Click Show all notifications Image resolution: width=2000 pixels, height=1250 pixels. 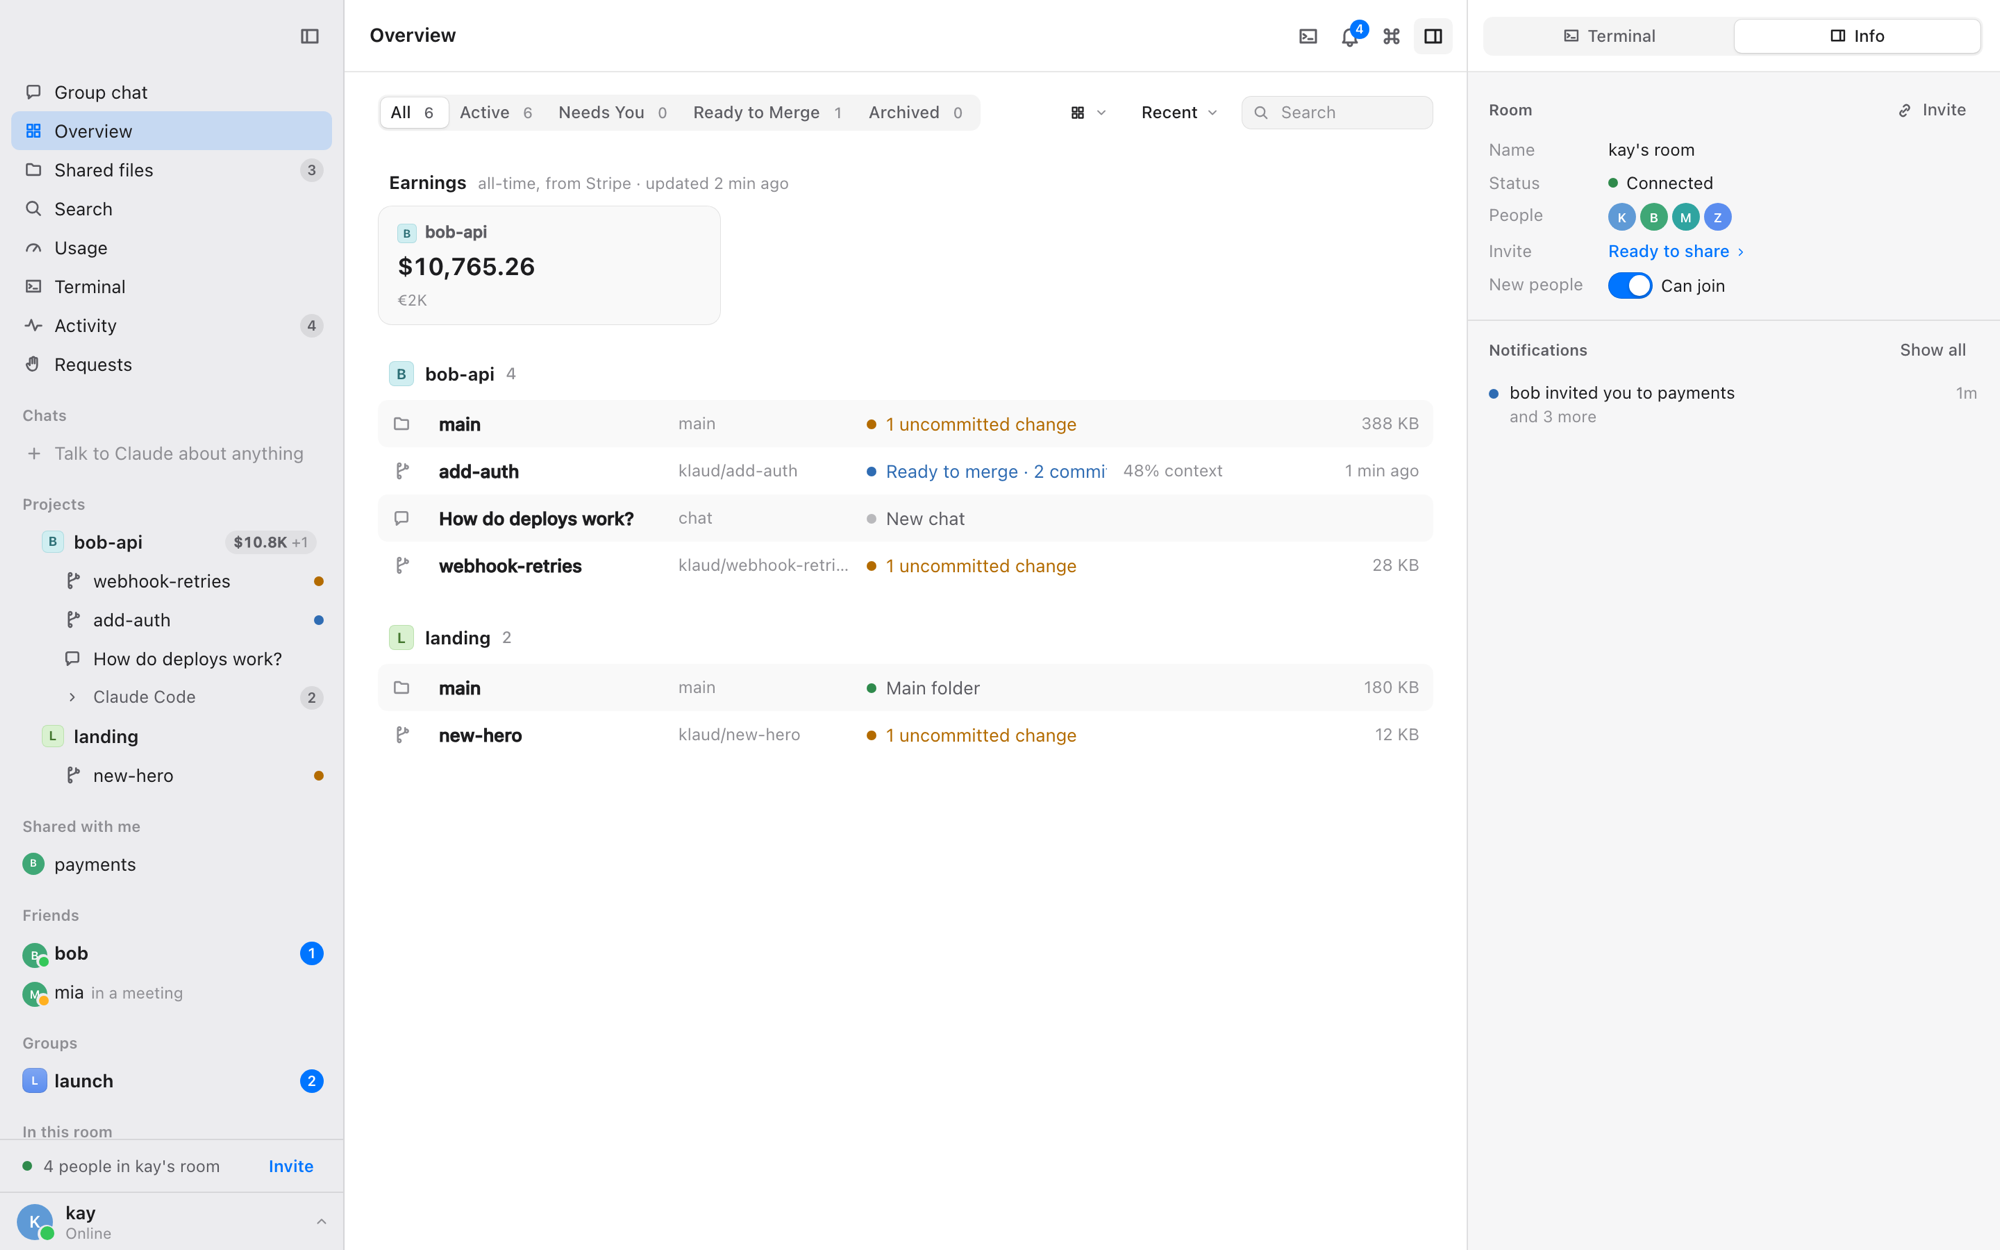point(1932,350)
